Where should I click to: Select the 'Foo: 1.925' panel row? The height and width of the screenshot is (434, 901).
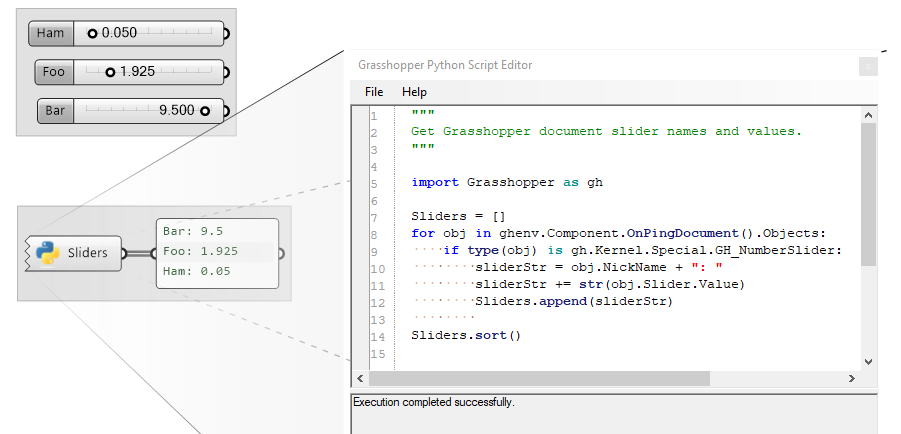tap(217, 252)
